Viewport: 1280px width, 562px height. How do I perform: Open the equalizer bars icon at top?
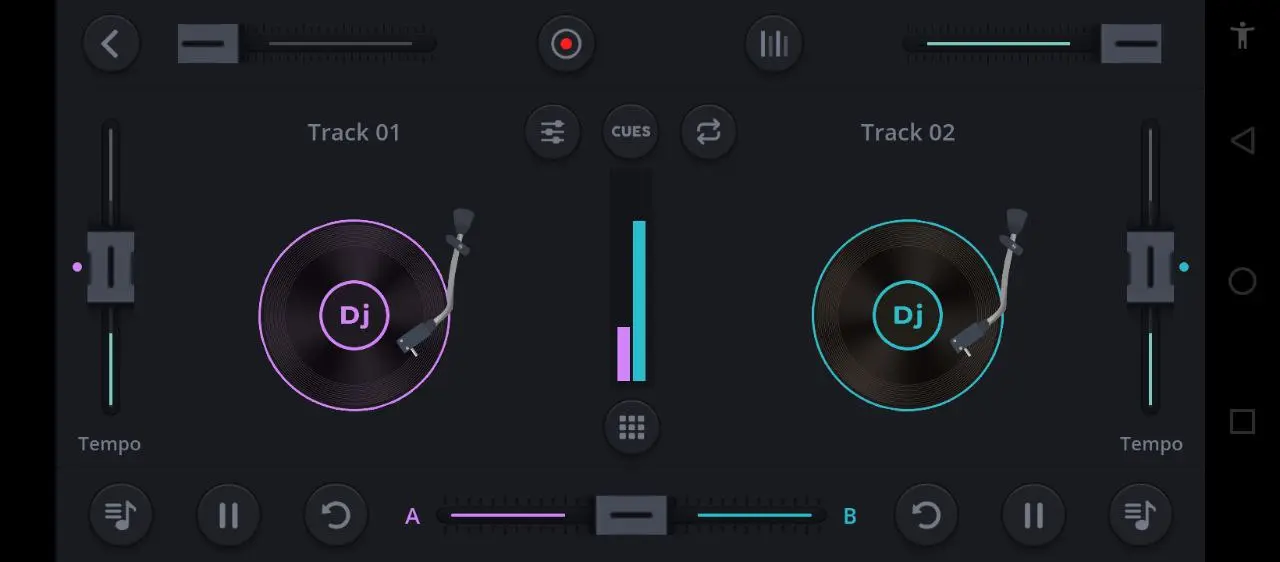774,44
